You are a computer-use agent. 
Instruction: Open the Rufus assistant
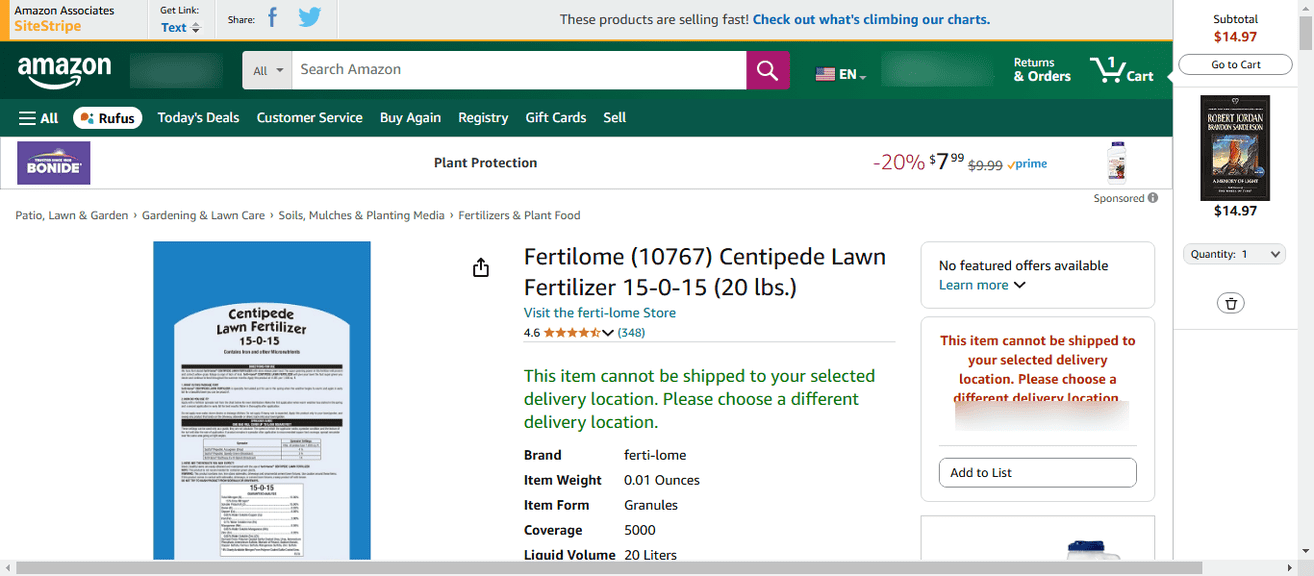107,118
